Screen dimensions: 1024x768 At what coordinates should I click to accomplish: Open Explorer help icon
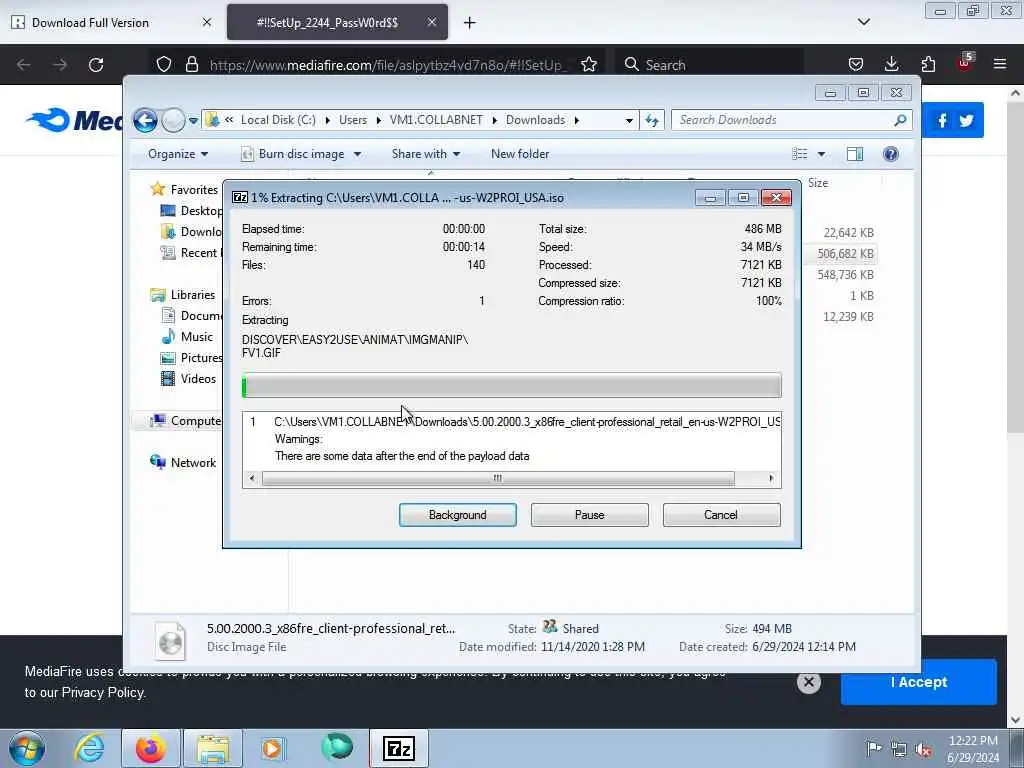point(891,154)
